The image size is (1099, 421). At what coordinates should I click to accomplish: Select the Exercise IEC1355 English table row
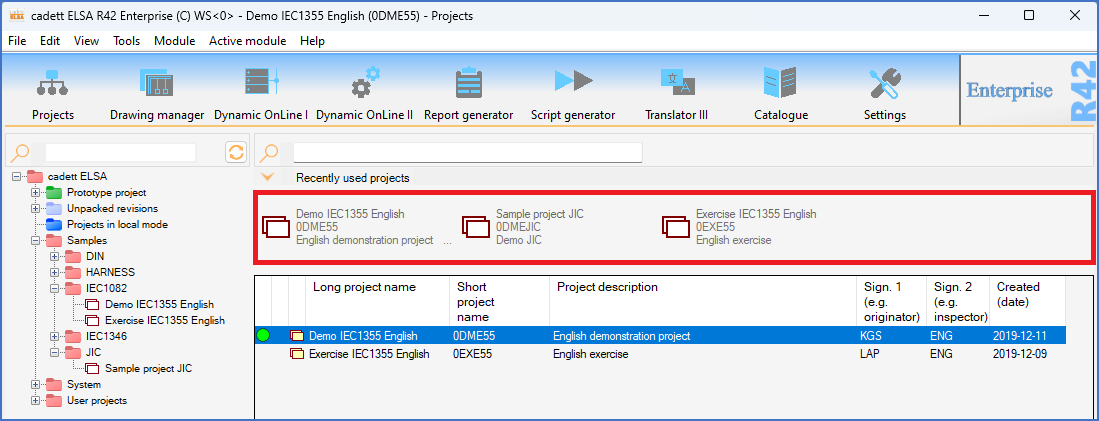[660, 354]
